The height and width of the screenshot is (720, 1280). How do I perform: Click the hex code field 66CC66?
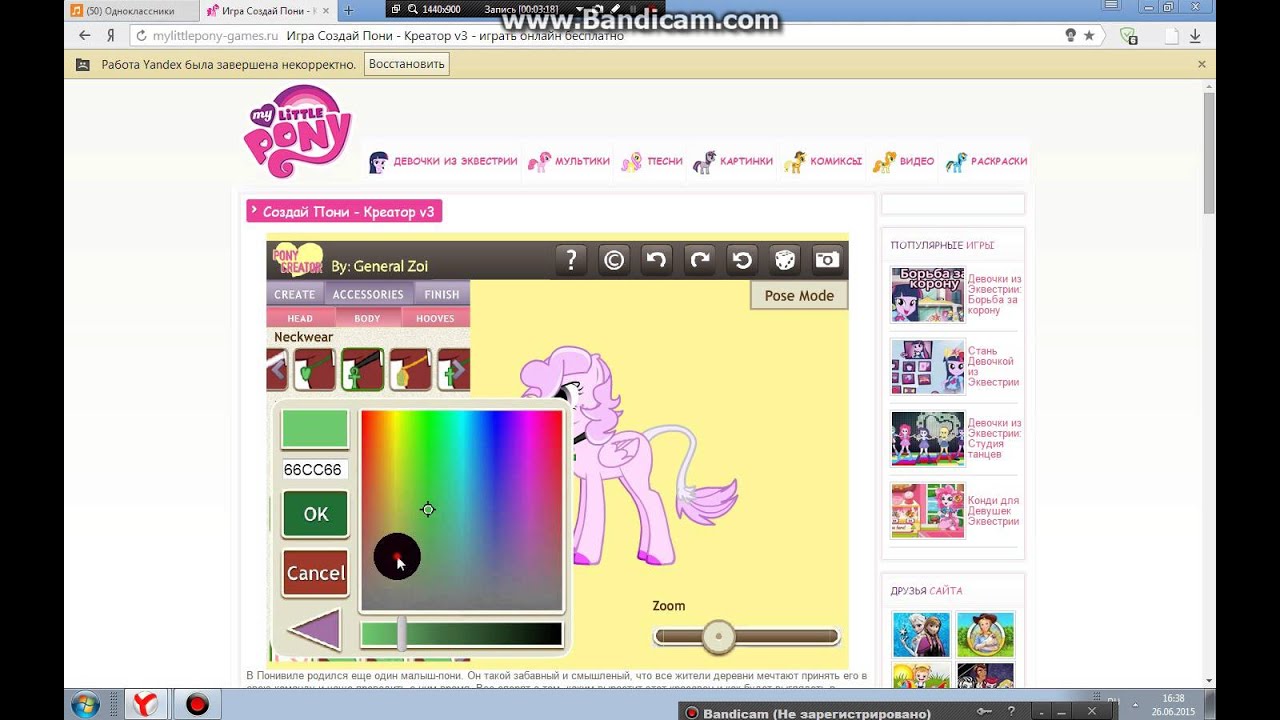(x=313, y=469)
